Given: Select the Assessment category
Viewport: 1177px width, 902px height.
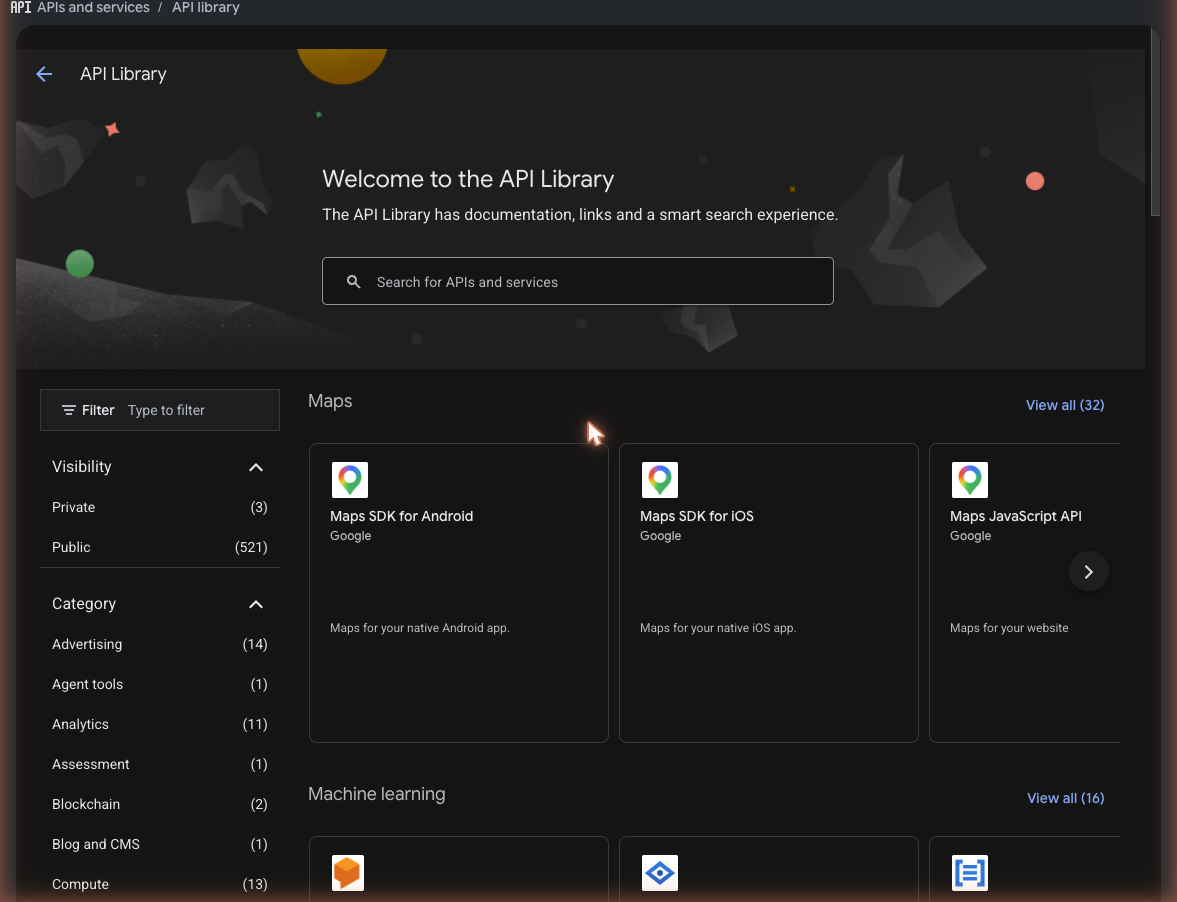Looking at the screenshot, I should [x=160, y=764].
